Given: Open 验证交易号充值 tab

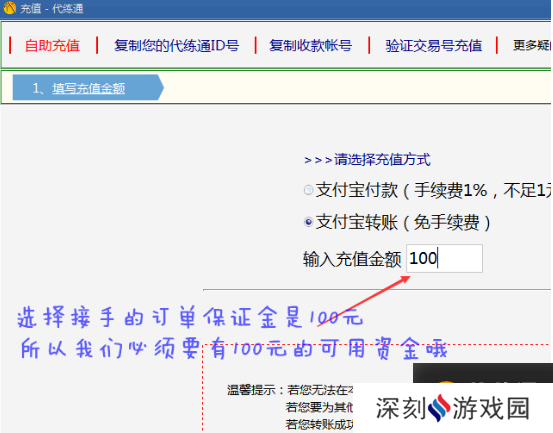Looking at the screenshot, I should (433, 45).
